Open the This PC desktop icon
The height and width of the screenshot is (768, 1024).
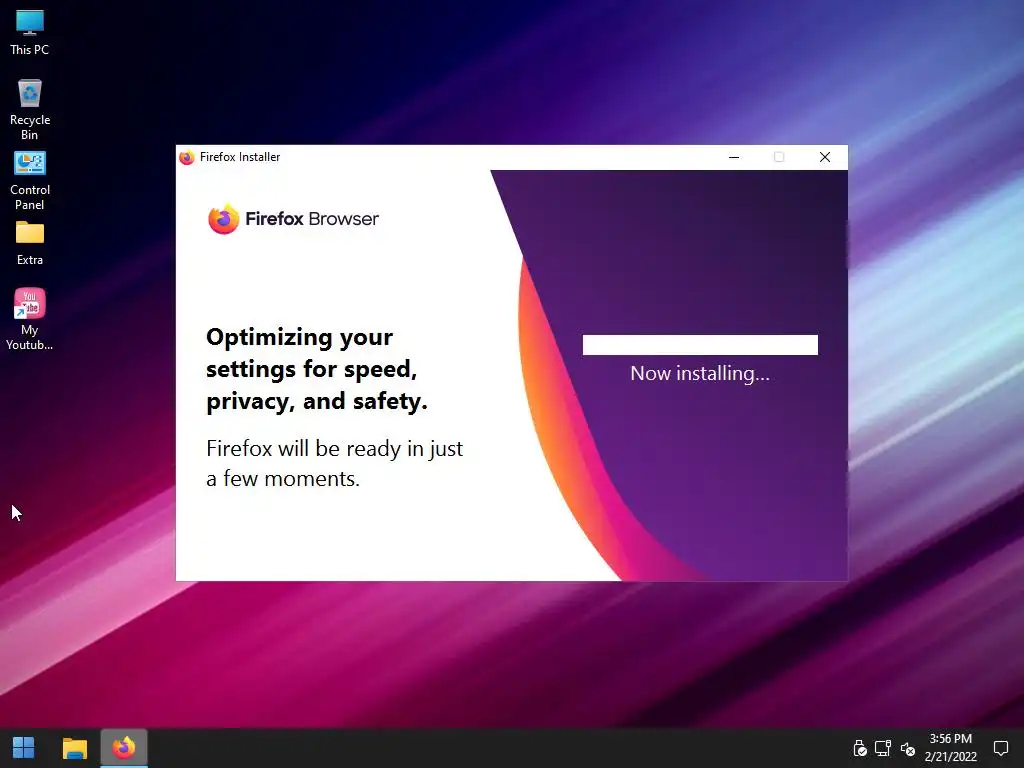29,31
